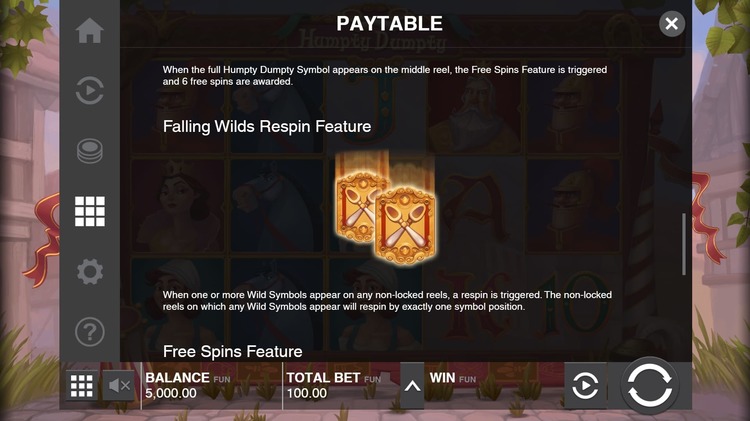Image resolution: width=750 pixels, height=421 pixels.
Task: Click the bottom-left menu grid button
Action: point(81,386)
